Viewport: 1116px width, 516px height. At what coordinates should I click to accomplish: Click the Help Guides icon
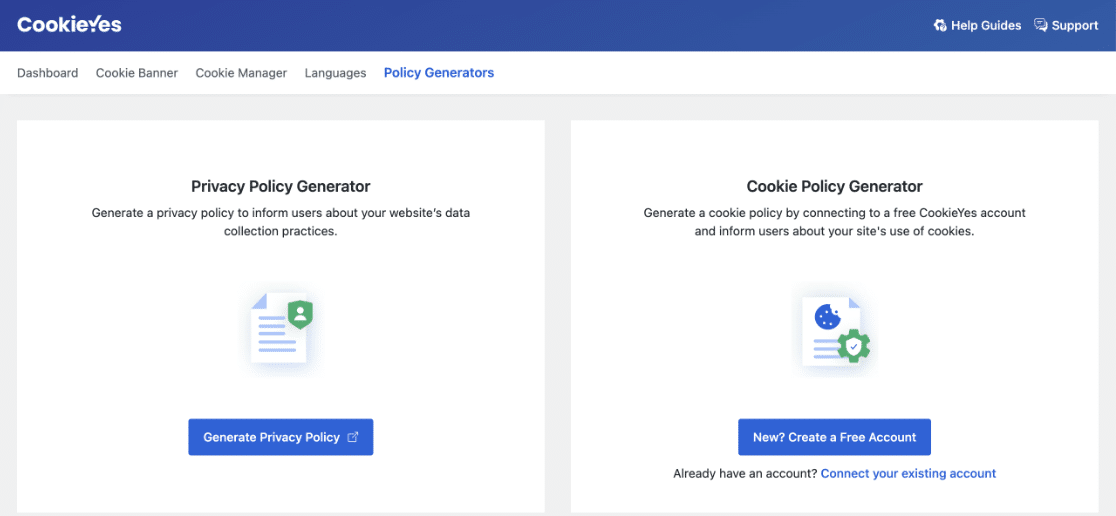(x=940, y=26)
